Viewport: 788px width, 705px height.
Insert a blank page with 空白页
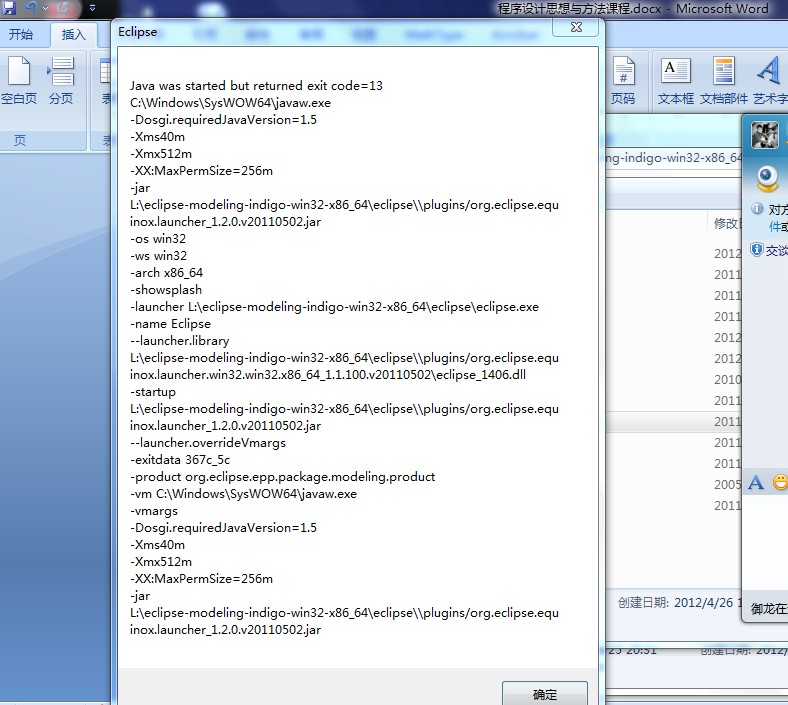point(19,79)
